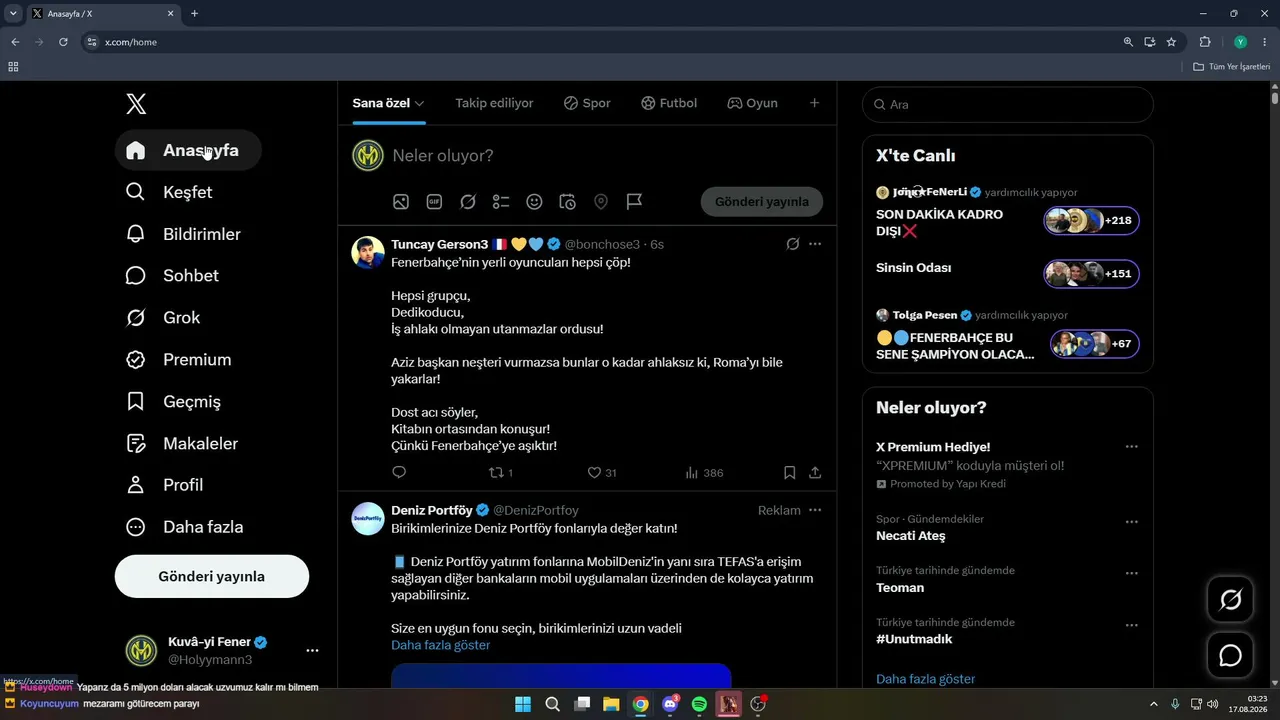Click the schedule post icon in the composer
This screenshot has width=1280, height=720.
pos(567,202)
